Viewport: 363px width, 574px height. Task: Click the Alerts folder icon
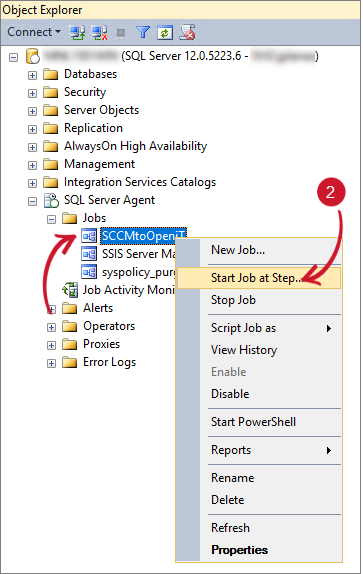[70, 309]
